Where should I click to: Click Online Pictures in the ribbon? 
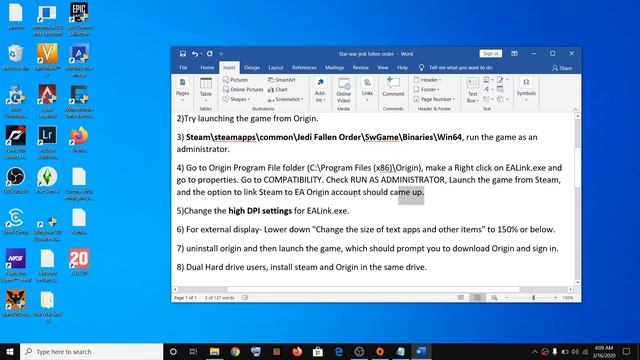click(243, 89)
